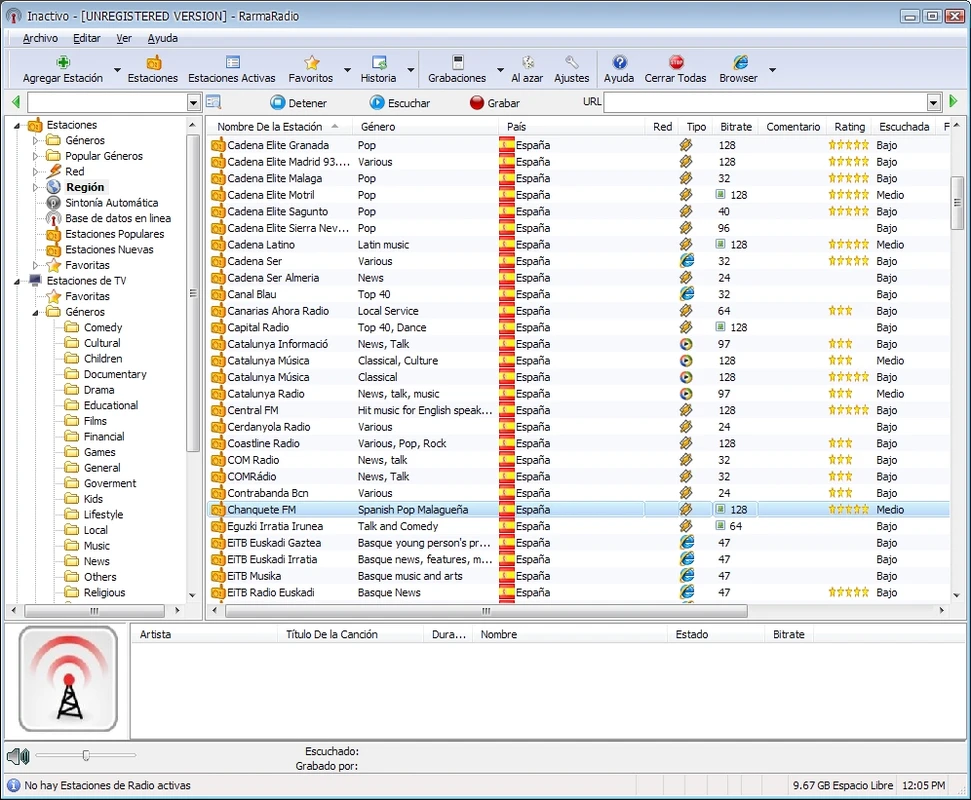971x800 pixels.
Task: Expand the Región tree node
Action: (35, 187)
